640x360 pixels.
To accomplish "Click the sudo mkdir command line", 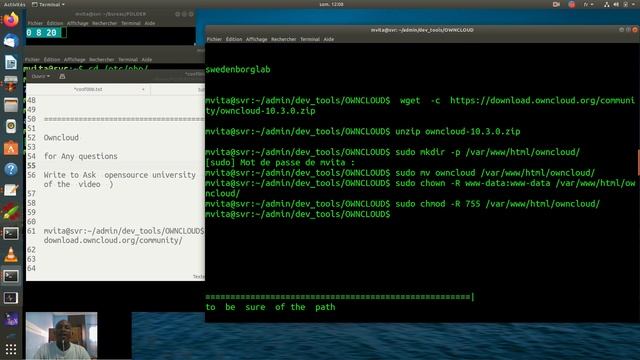I will [392, 152].
